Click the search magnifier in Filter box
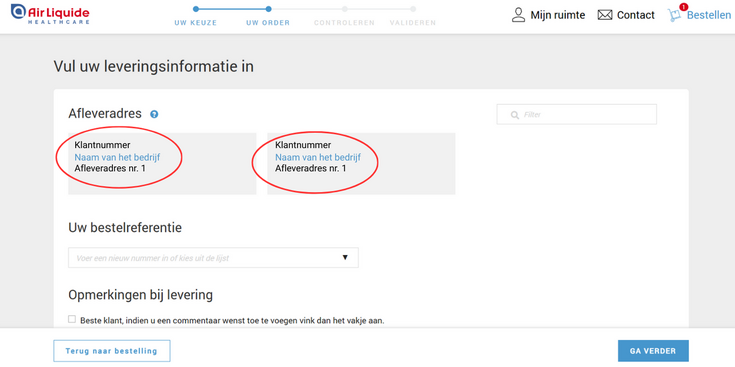The height and width of the screenshot is (367, 735). tap(515, 115)
